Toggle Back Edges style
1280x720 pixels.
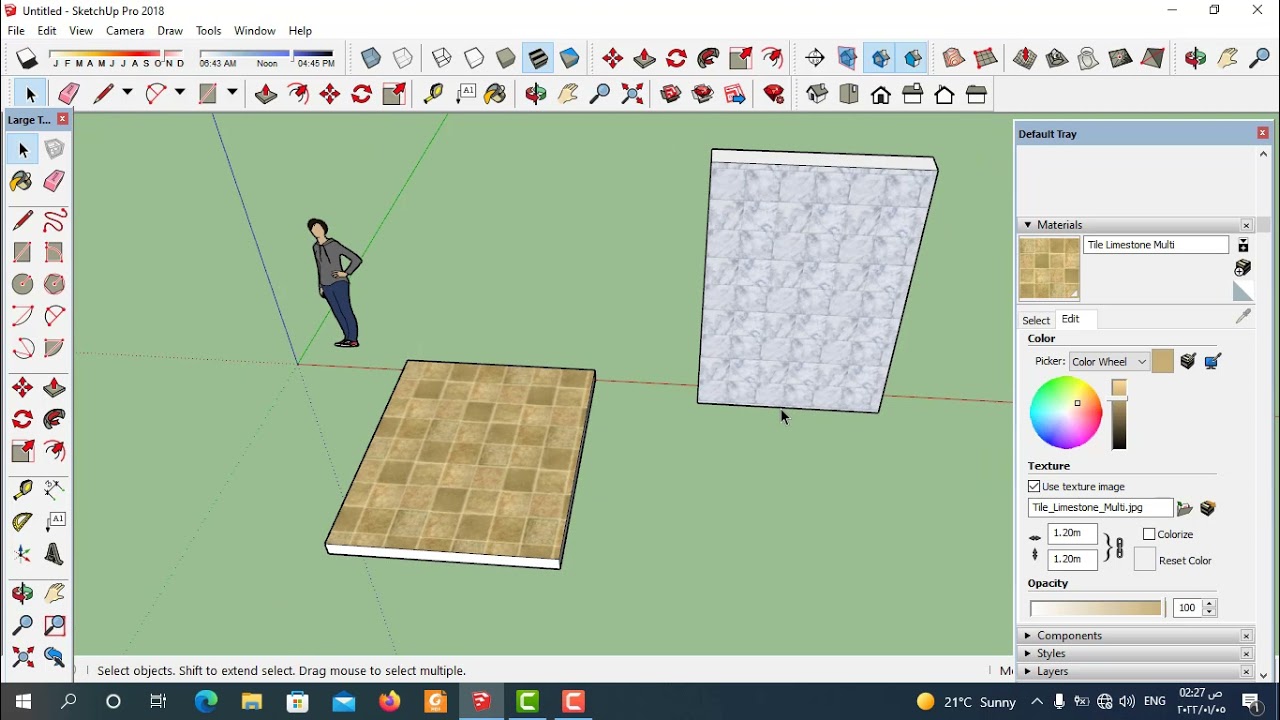[x=402, y=58]
